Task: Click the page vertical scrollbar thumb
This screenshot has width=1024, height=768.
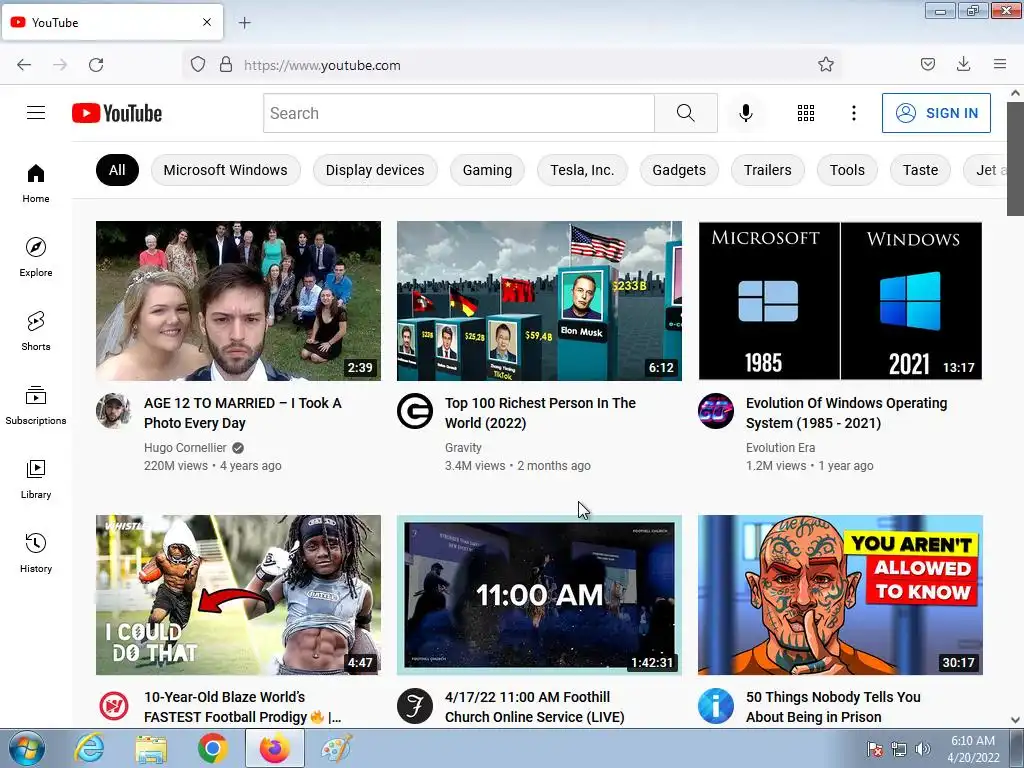Action: coord(1015,159)
